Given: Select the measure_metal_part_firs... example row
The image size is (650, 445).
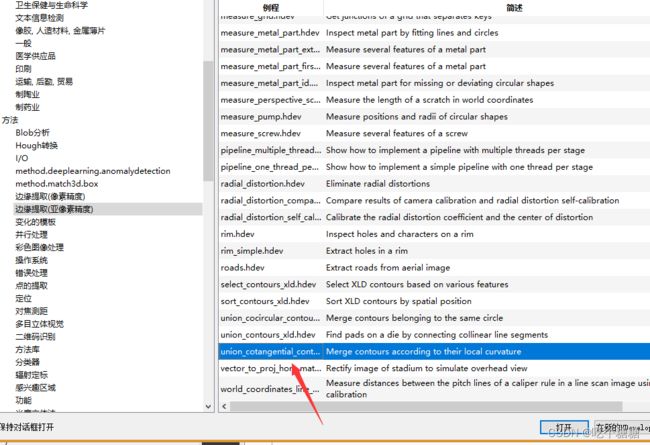Looking at the screenshot, I should coord(434,66).
